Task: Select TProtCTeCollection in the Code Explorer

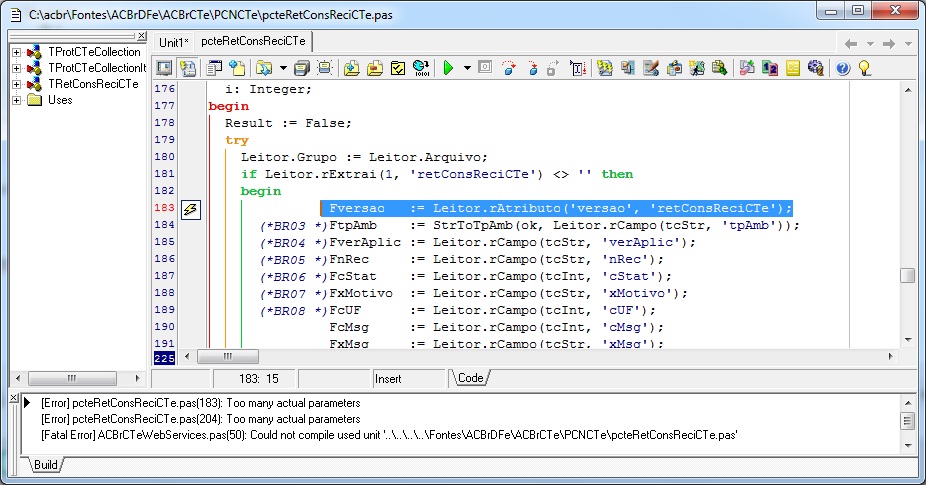Action: 94,52
